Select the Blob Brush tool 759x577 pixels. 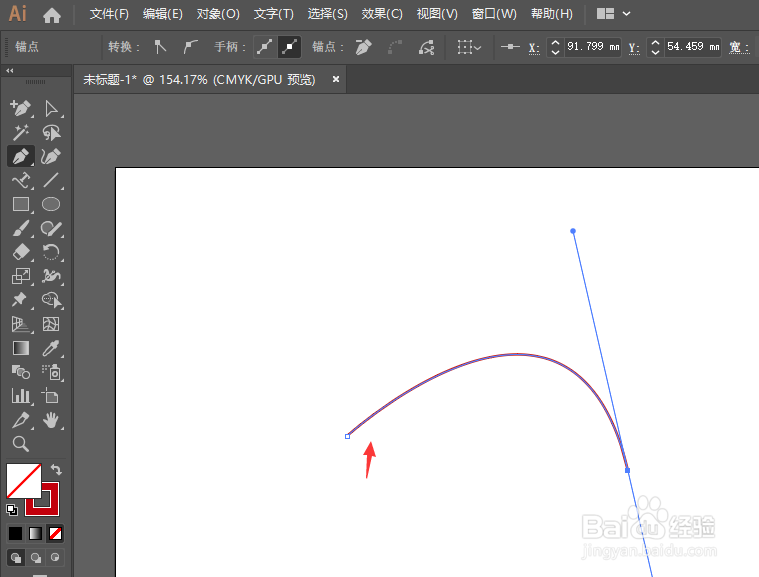point(51,228)
